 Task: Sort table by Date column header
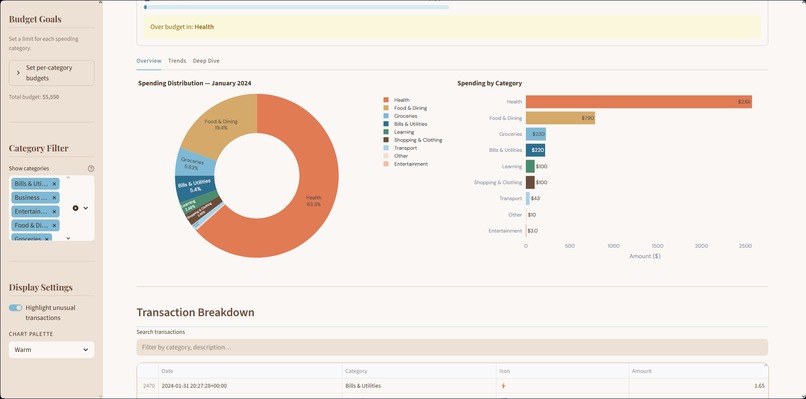250,371
